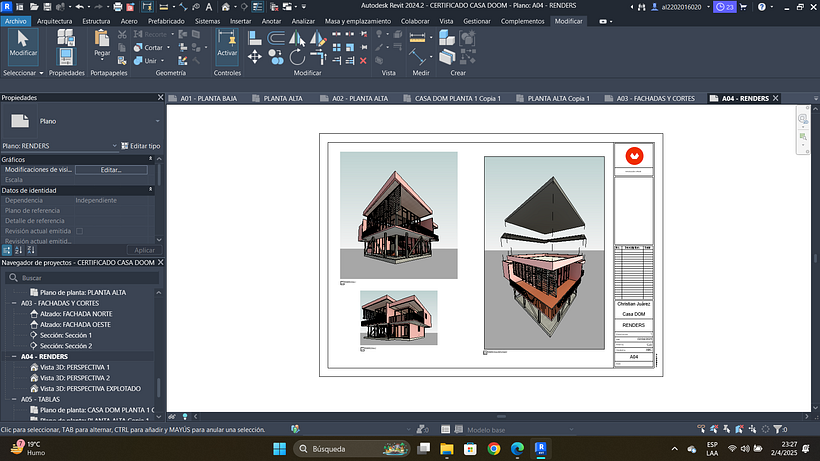The image size is (820, 461).
Task: Select Mirror by picking axis tool
Action: (x=297, y=38)
